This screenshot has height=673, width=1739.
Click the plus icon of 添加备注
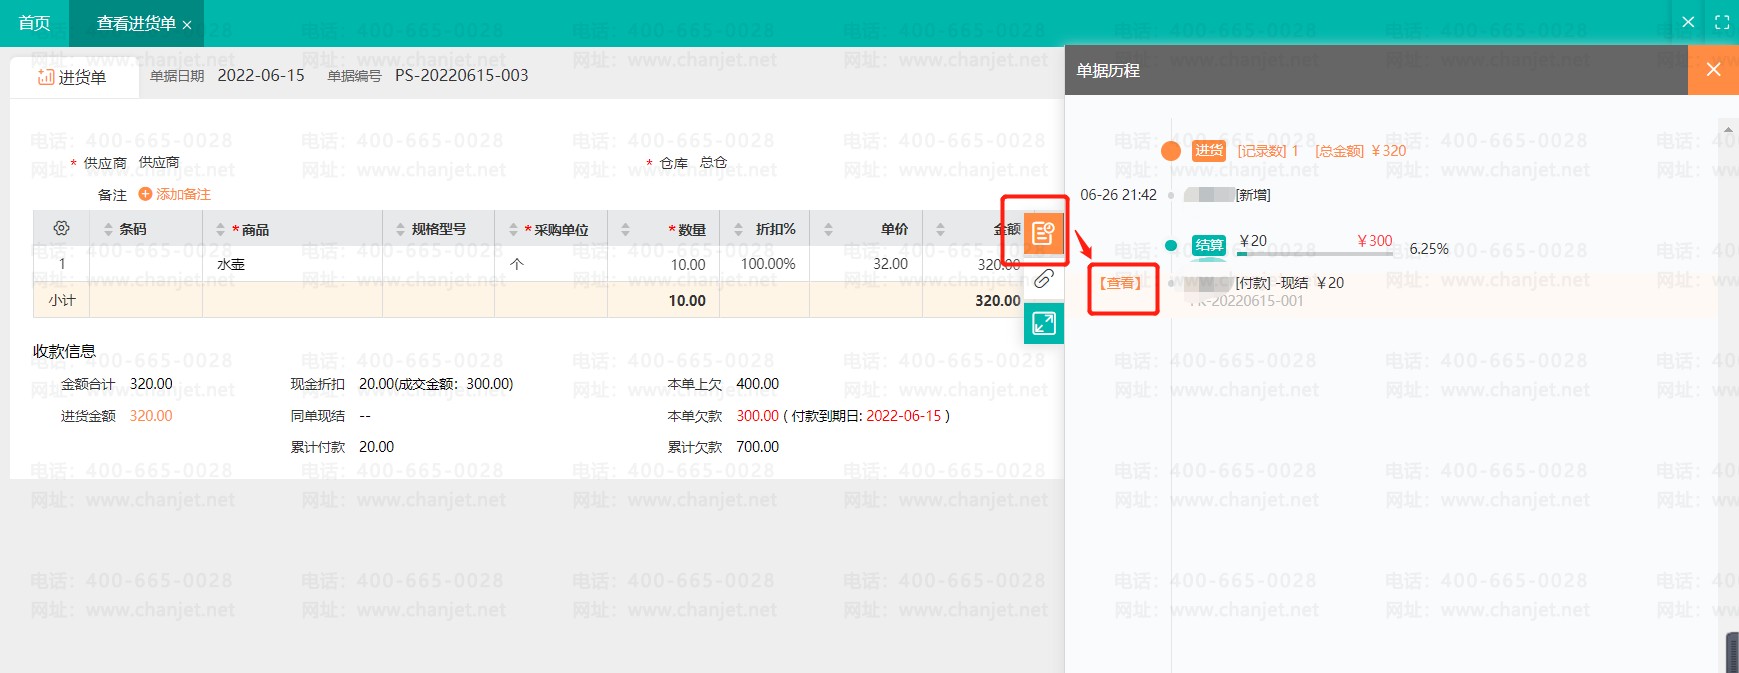click(145, 194)
